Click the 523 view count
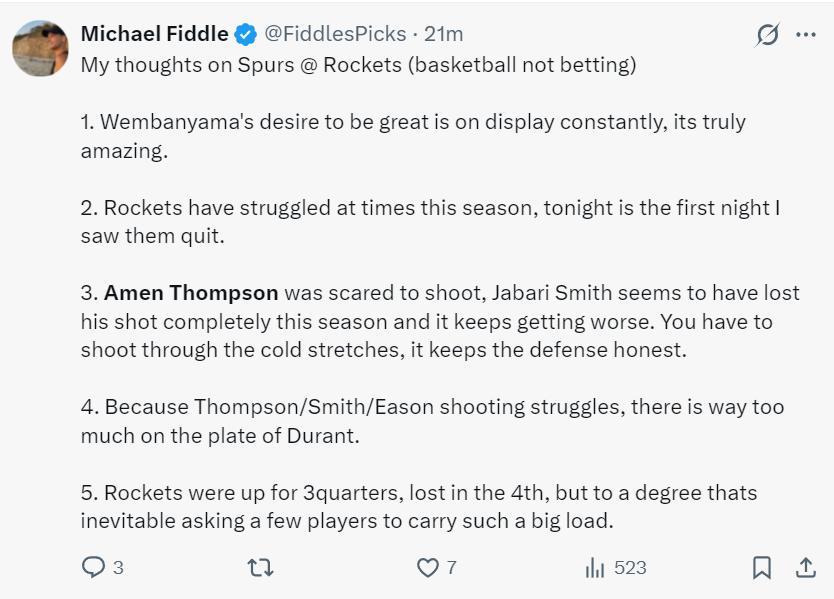 [x=630, y=568]
